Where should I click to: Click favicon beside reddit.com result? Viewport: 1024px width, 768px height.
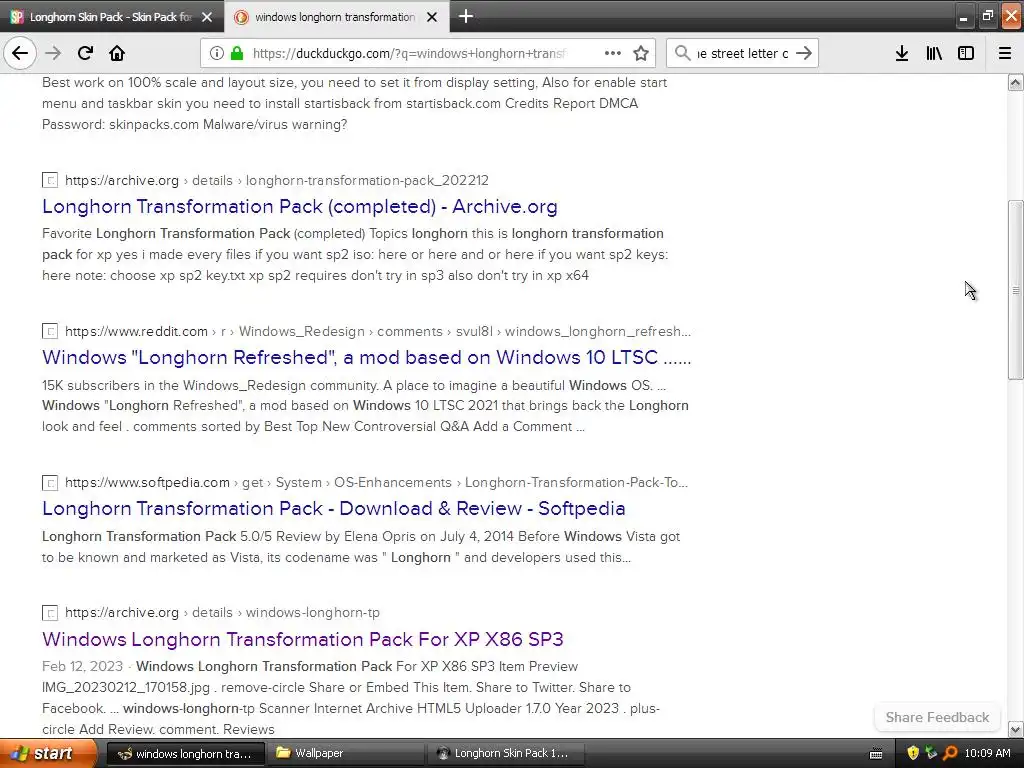[x=50, y=331]
